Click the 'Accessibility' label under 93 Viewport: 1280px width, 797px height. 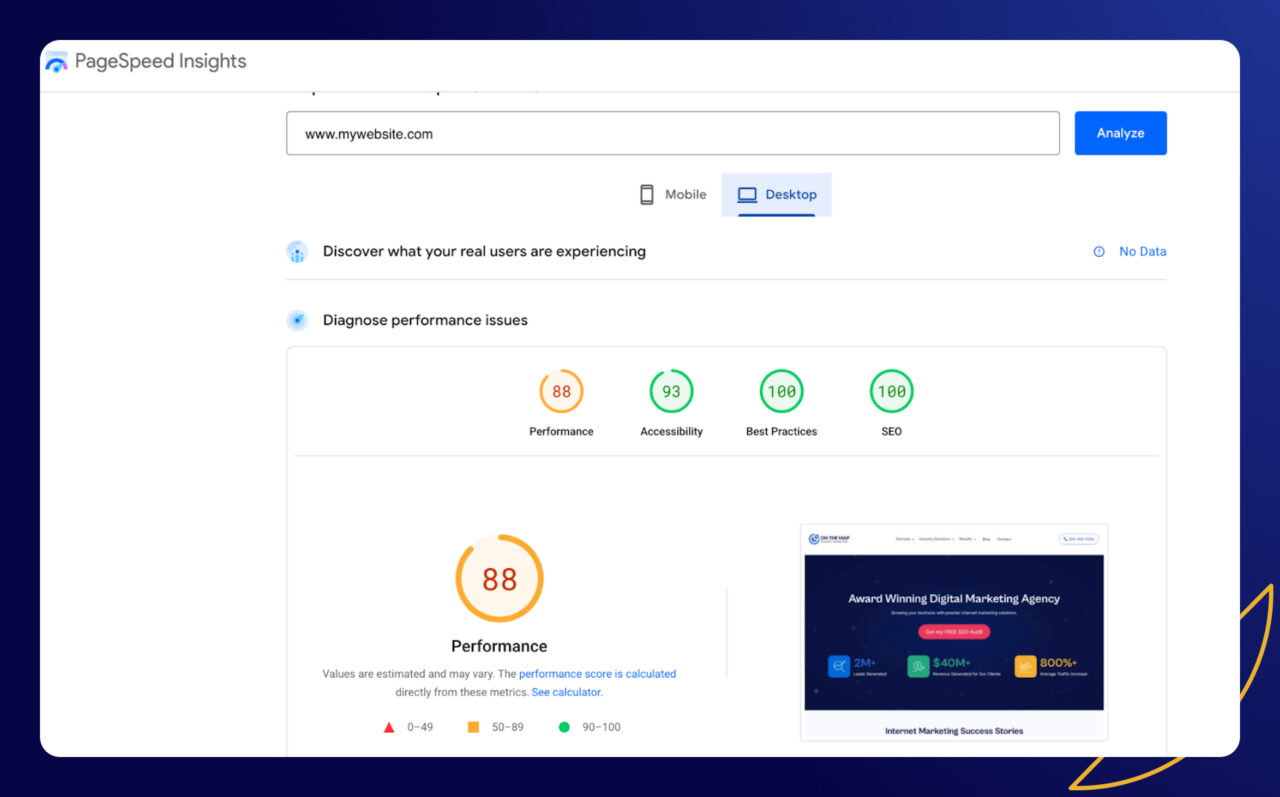tap(671, 432)
